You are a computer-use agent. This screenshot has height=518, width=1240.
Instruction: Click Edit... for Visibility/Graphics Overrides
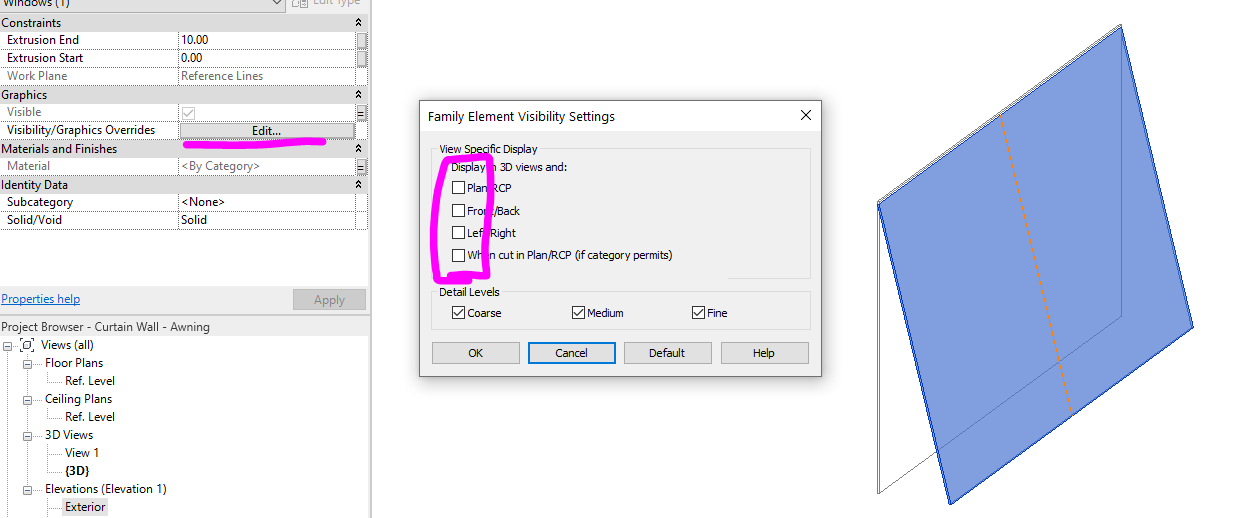point(267,130)
